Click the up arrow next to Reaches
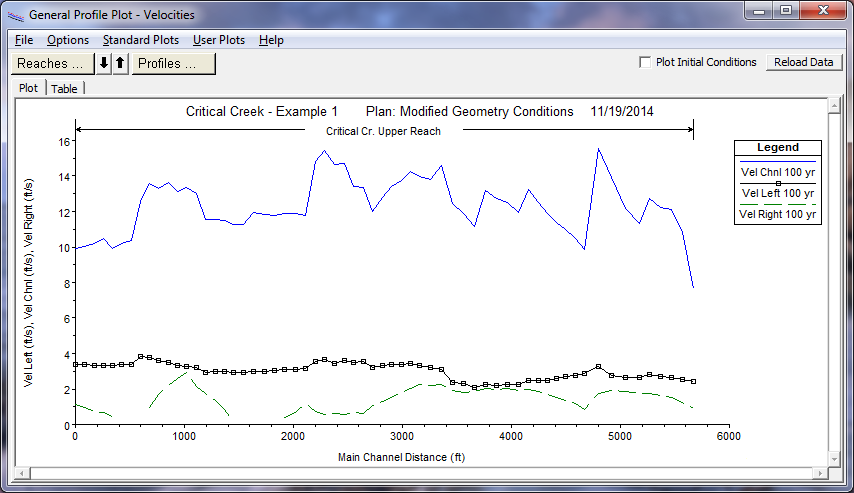Screen dimensions: 854x493 click(120, 64)
